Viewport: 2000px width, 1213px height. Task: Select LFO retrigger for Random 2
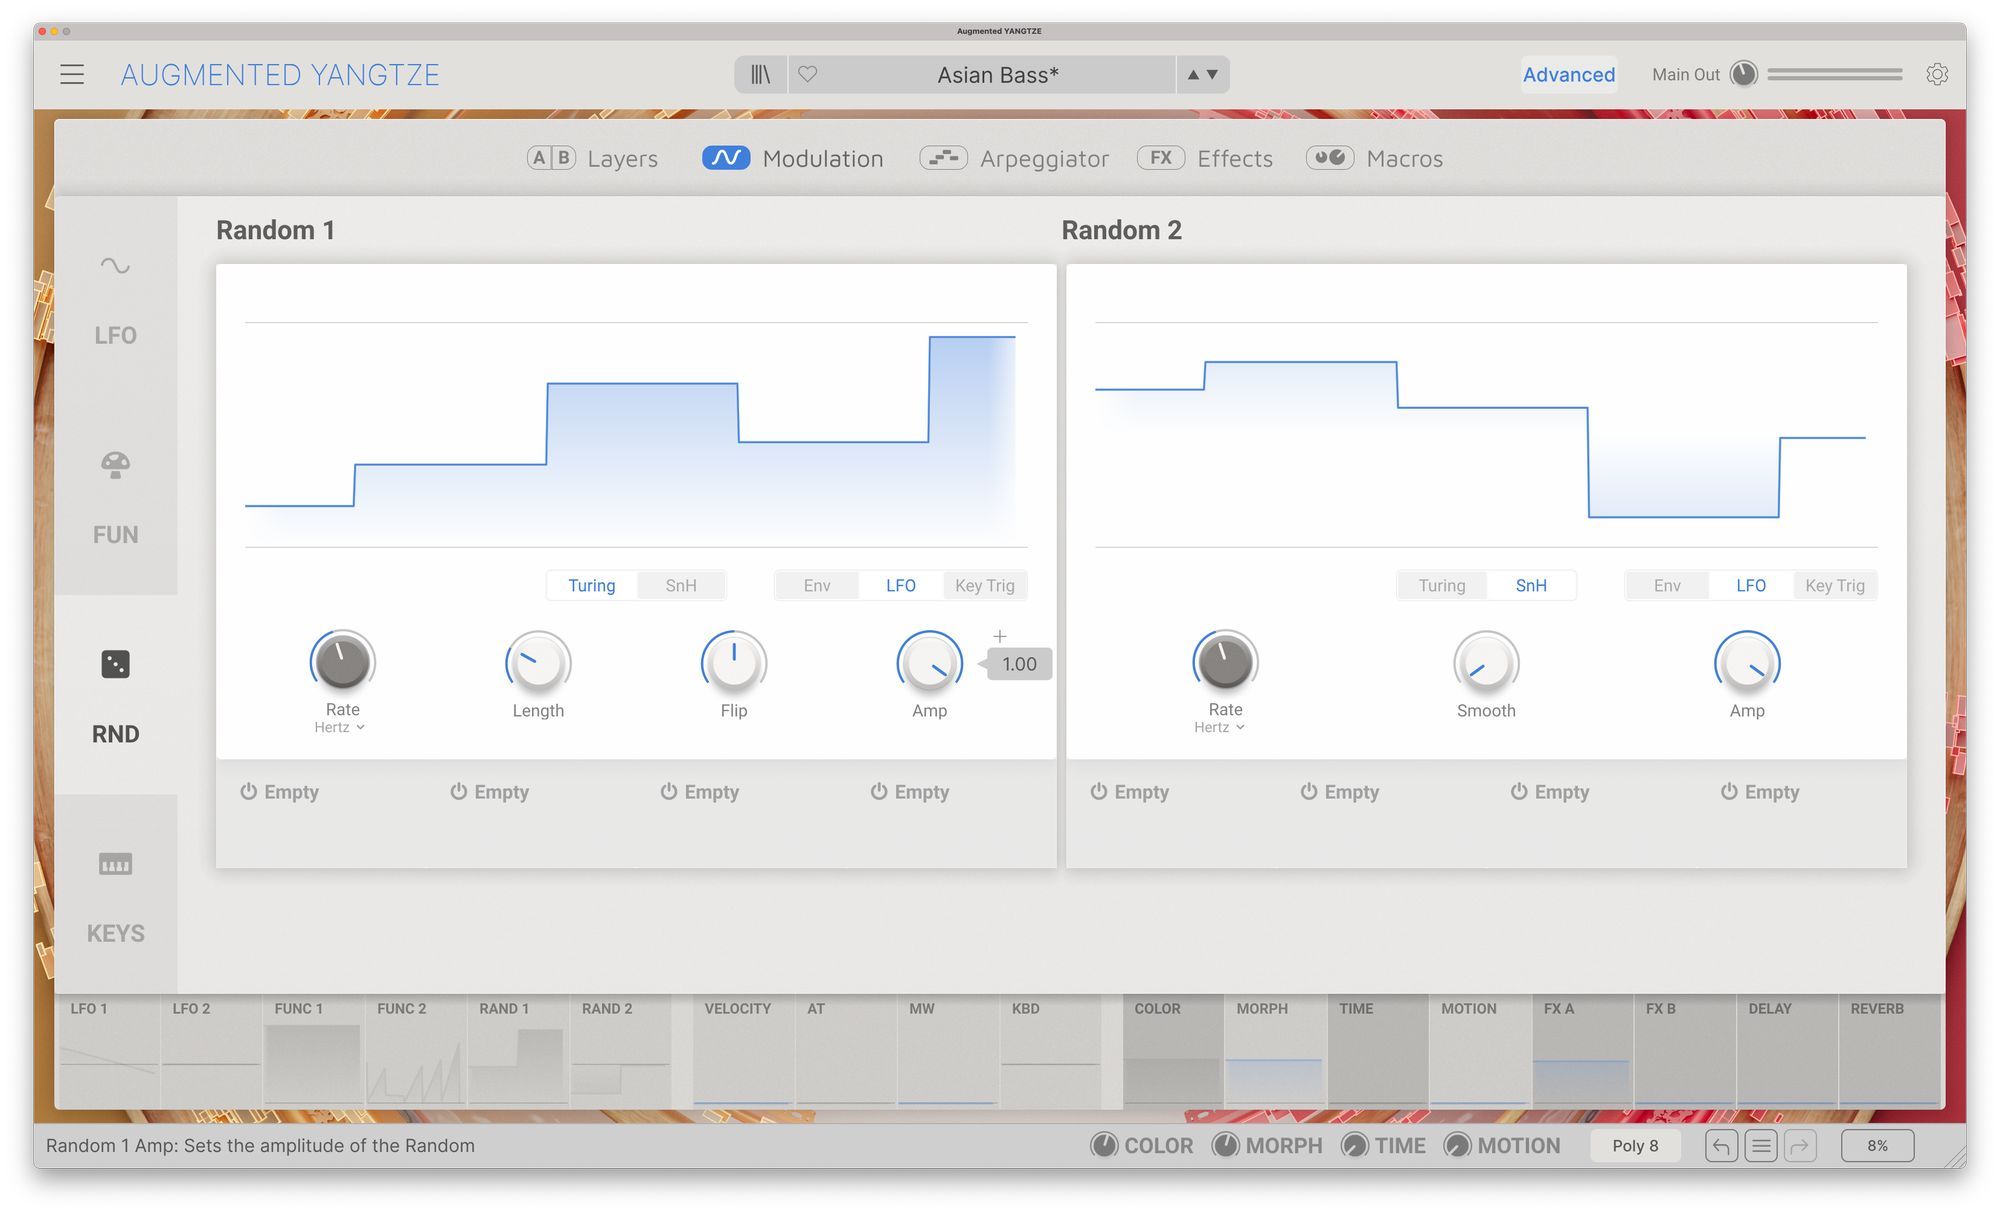(x=1751, y=586)
